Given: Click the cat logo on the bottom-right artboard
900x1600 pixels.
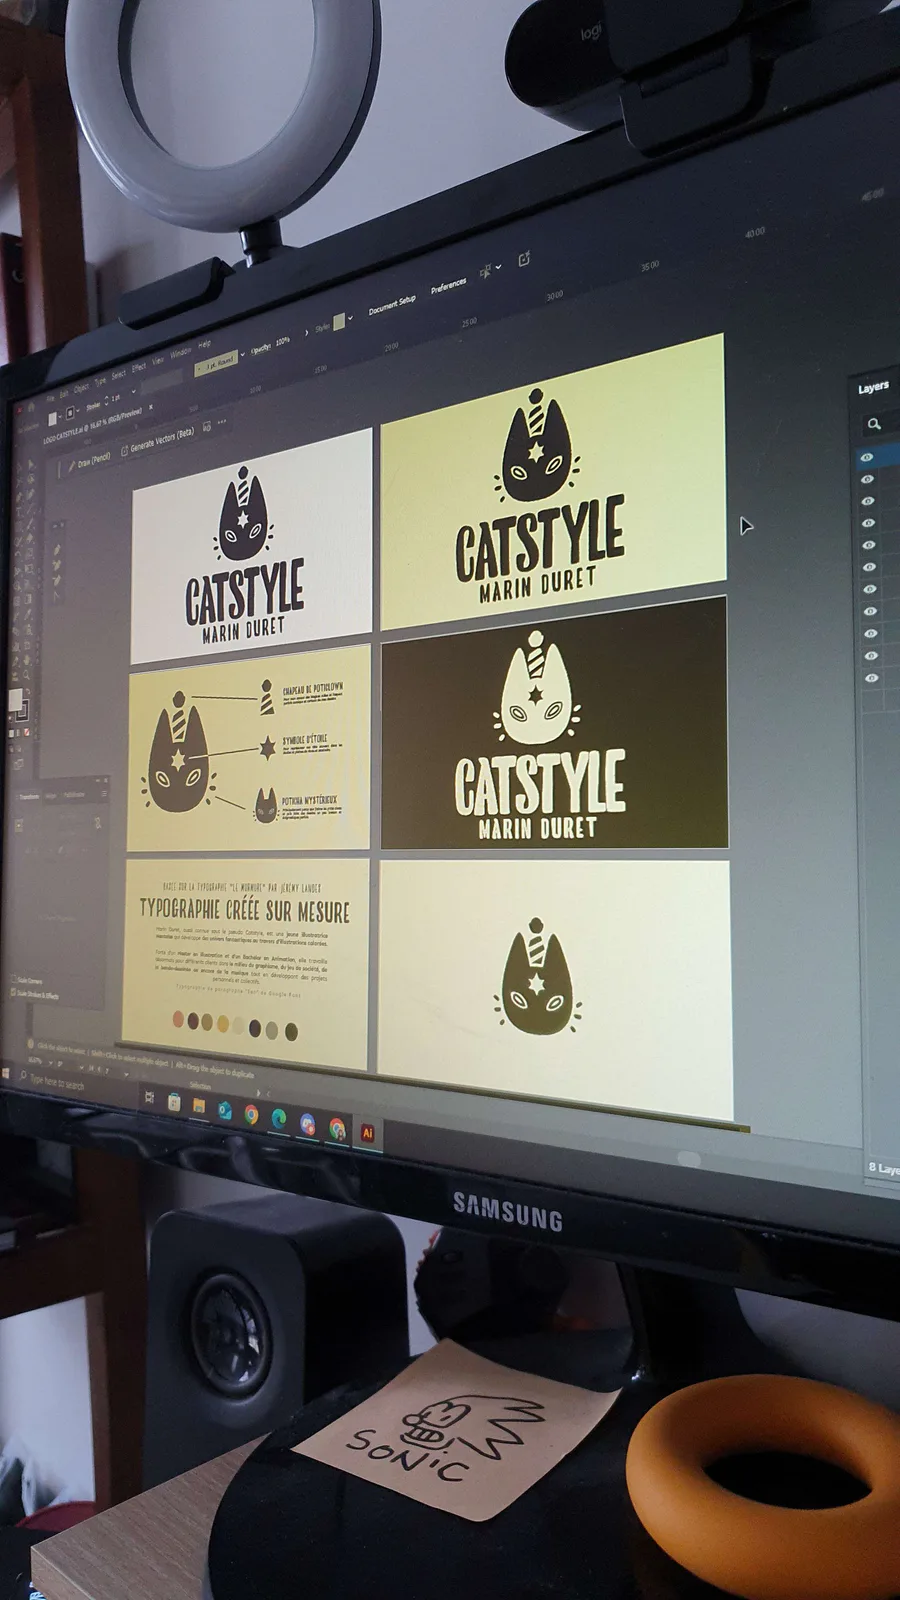Looking at the screenshot, I should click(x=538, y=980).
